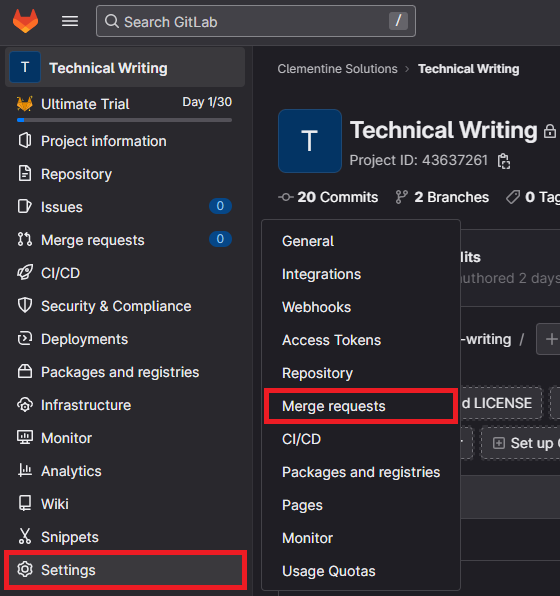This screenshot has width=560, height=596.
Task: Click the Ultimate Trial tanuki icon
Action: 25,104
